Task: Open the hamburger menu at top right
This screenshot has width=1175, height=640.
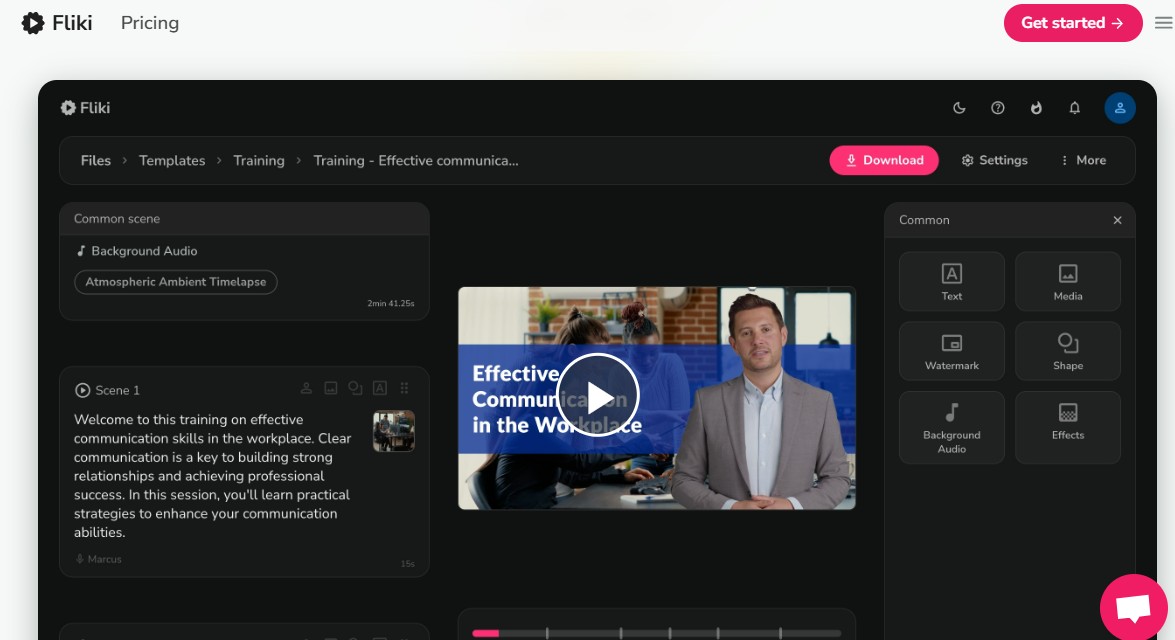Action: [x=1163, y=23]
